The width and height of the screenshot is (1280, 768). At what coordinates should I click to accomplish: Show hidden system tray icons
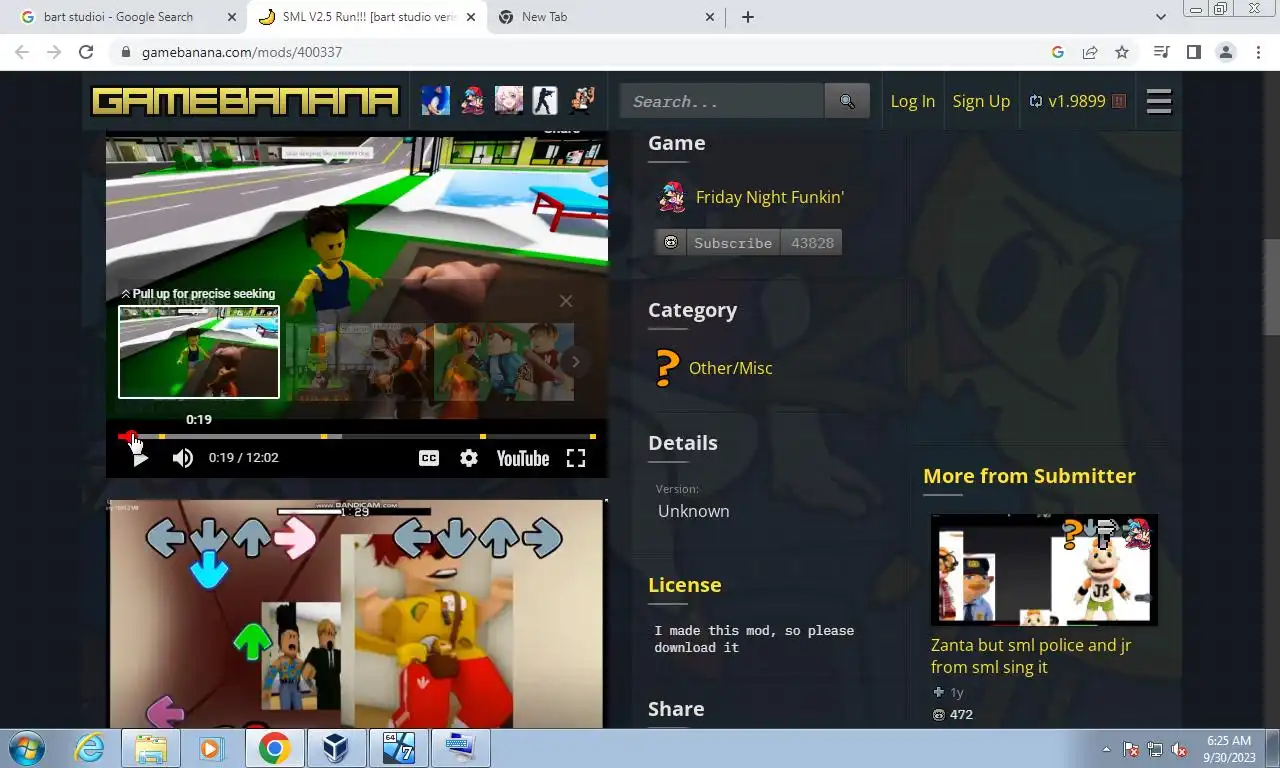[x=1106, y=749]
